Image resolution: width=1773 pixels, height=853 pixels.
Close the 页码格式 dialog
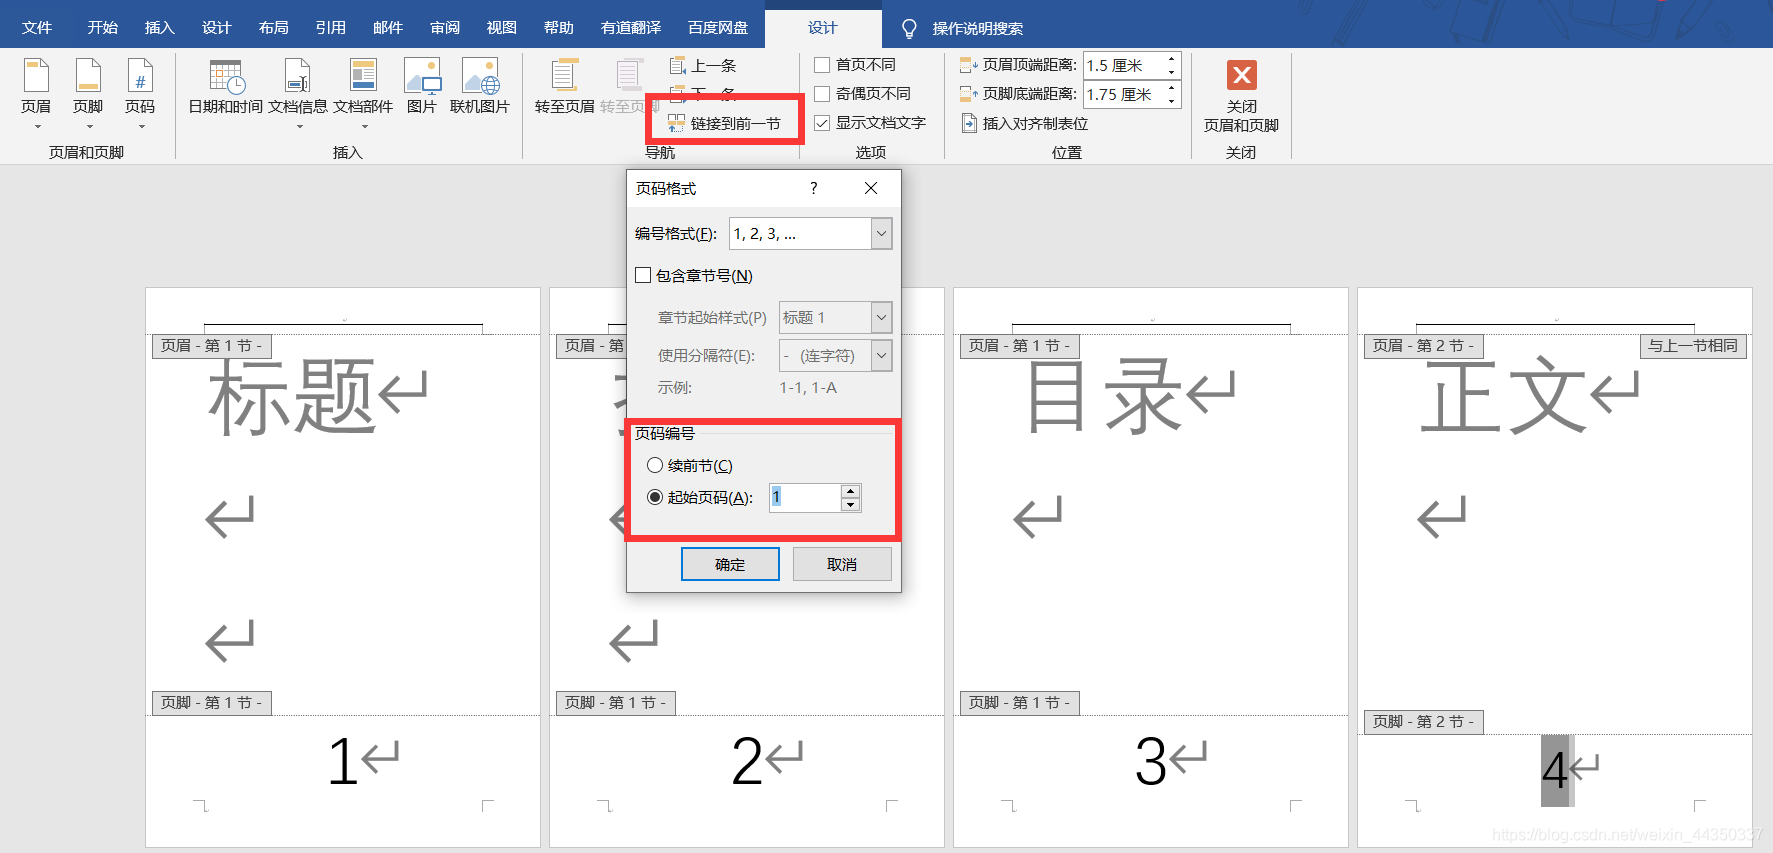pyautogui.click(x=871, y=188)
